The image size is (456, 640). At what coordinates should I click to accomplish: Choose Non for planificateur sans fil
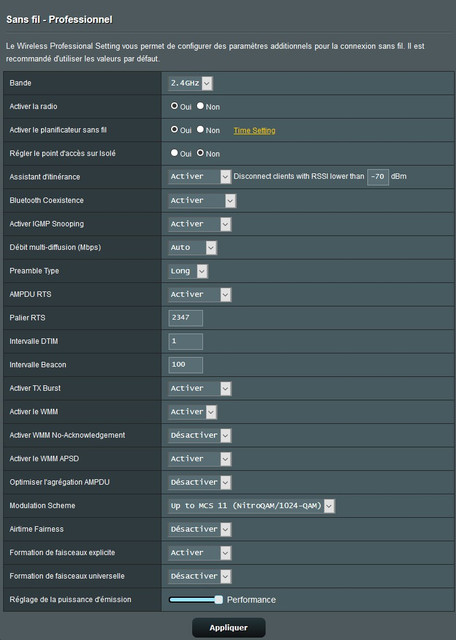pyautogui.click(x=200, y=129)
